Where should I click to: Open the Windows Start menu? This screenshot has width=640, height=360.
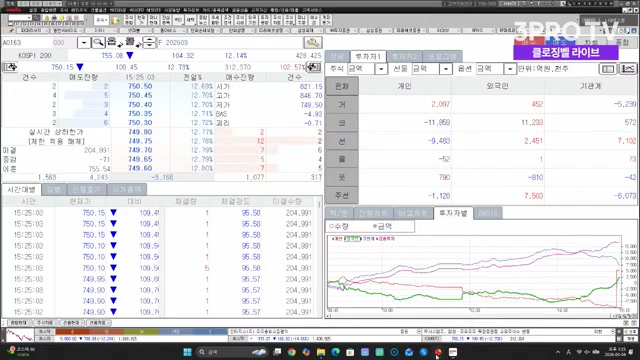click(187, 352)
